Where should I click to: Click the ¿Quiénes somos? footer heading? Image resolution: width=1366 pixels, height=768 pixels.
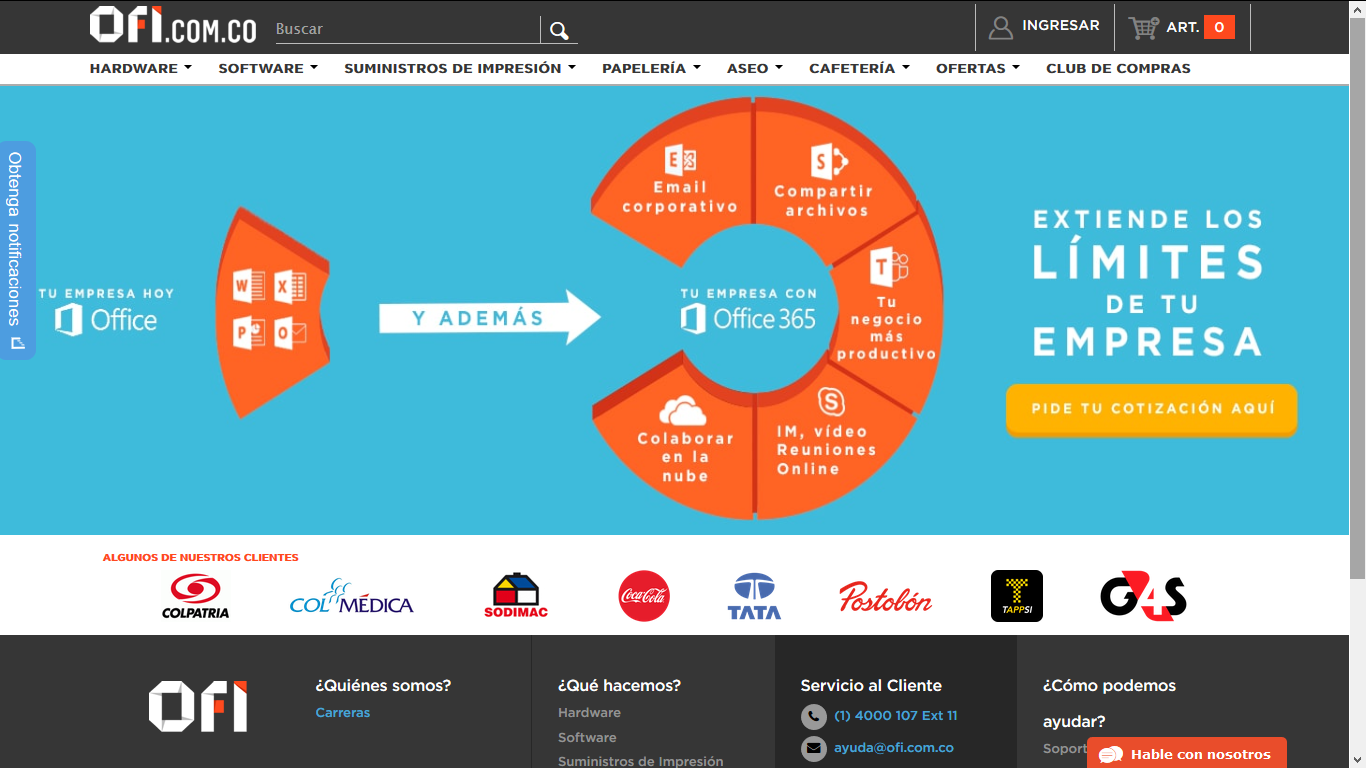tap(383, 686)
